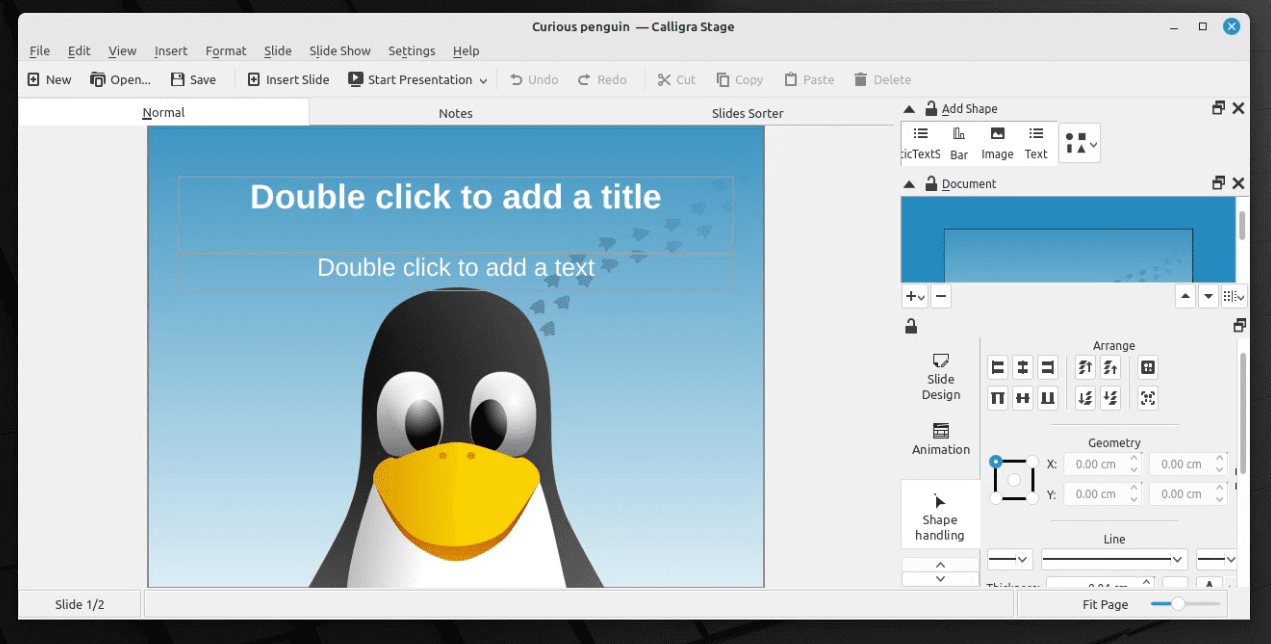Ungroup objects using the Arrange icon
1271x644 pixels.
click(x=1148, y=398)
